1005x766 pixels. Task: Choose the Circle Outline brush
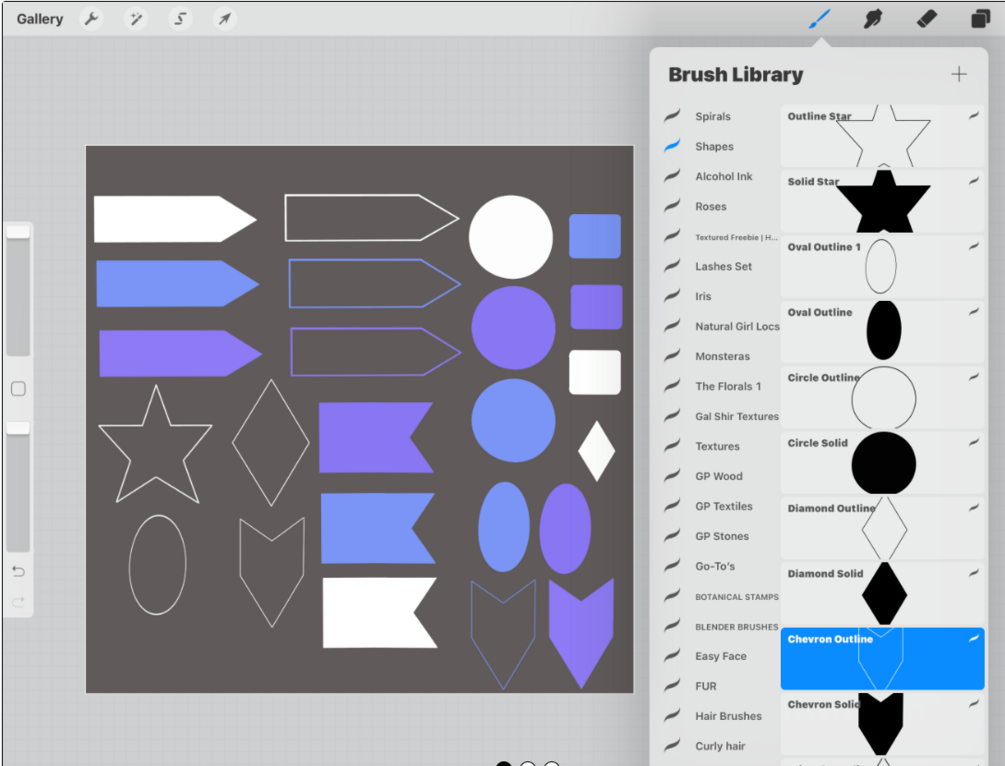tap(883, 397)
